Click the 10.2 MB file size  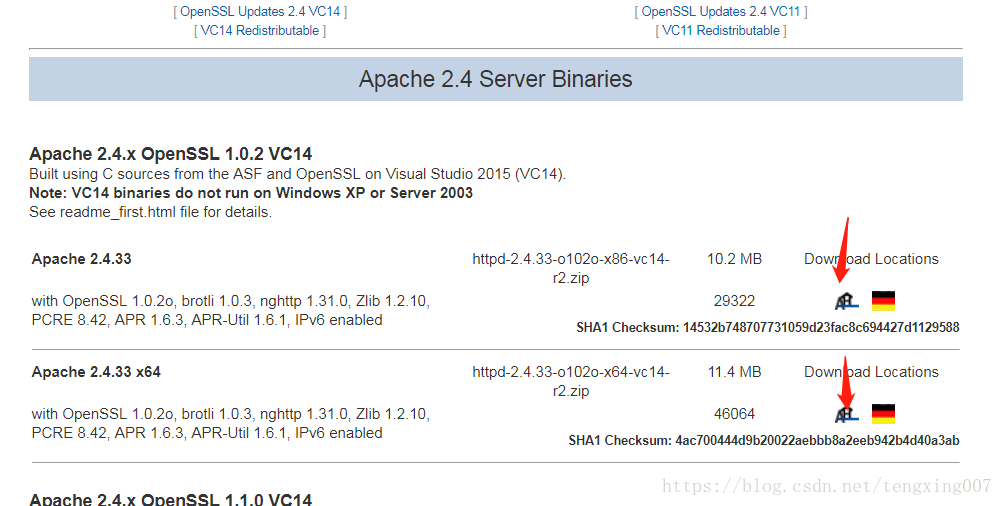tap(734, 259)
